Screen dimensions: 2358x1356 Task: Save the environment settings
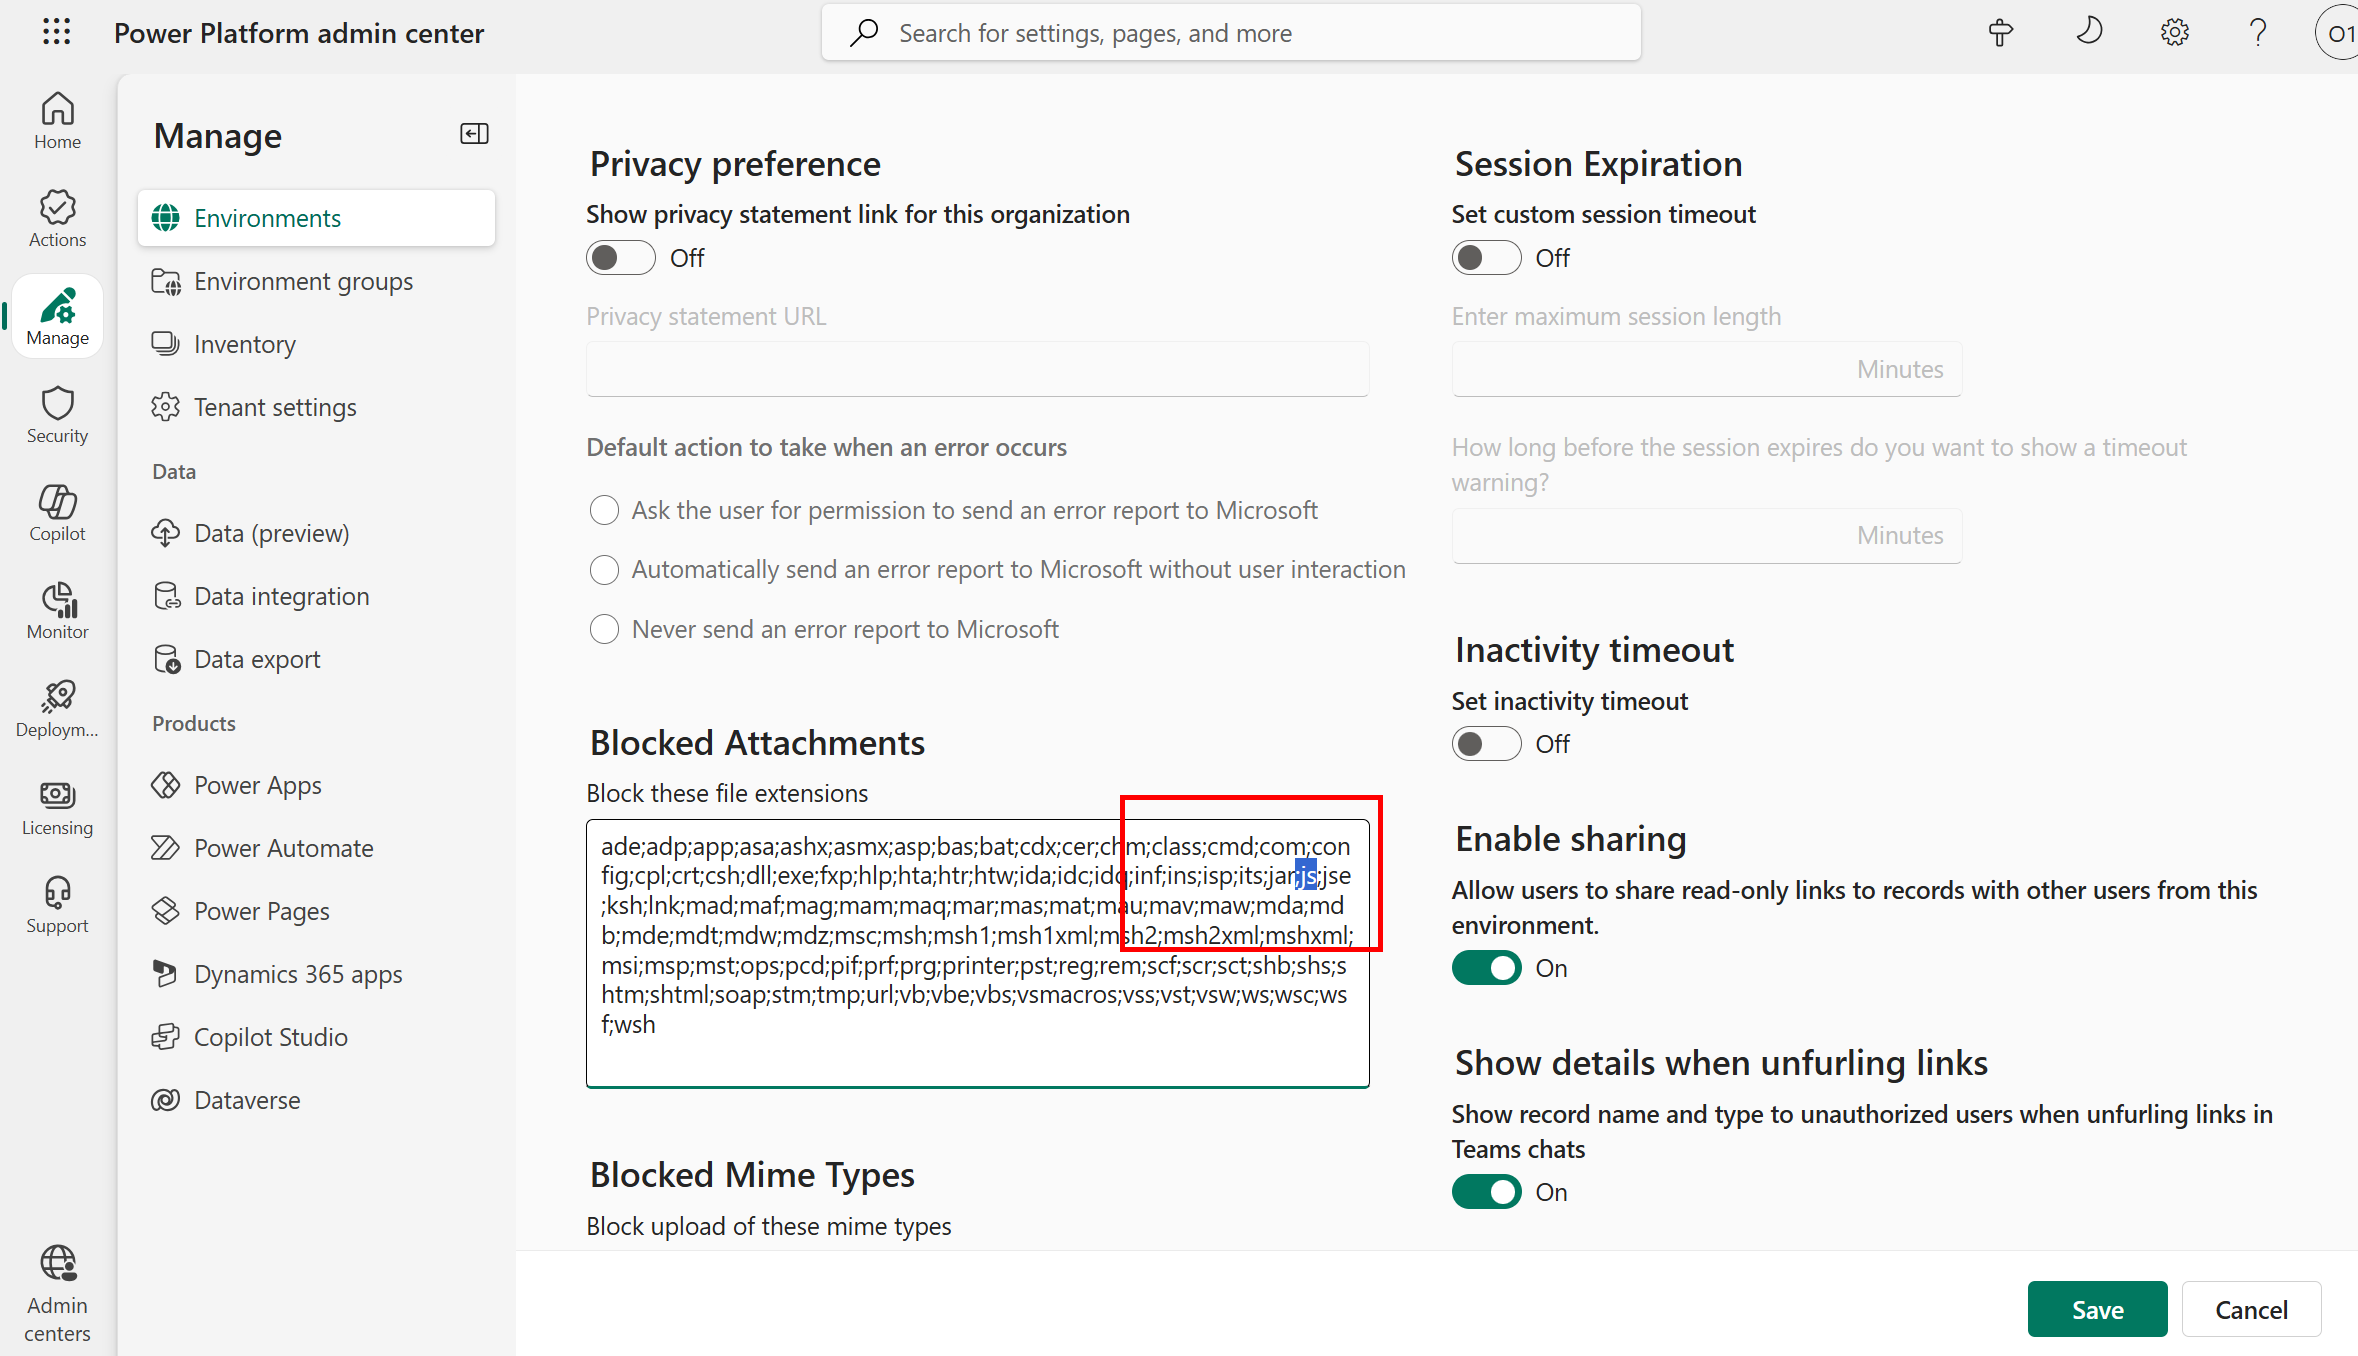point(2096,1309)
